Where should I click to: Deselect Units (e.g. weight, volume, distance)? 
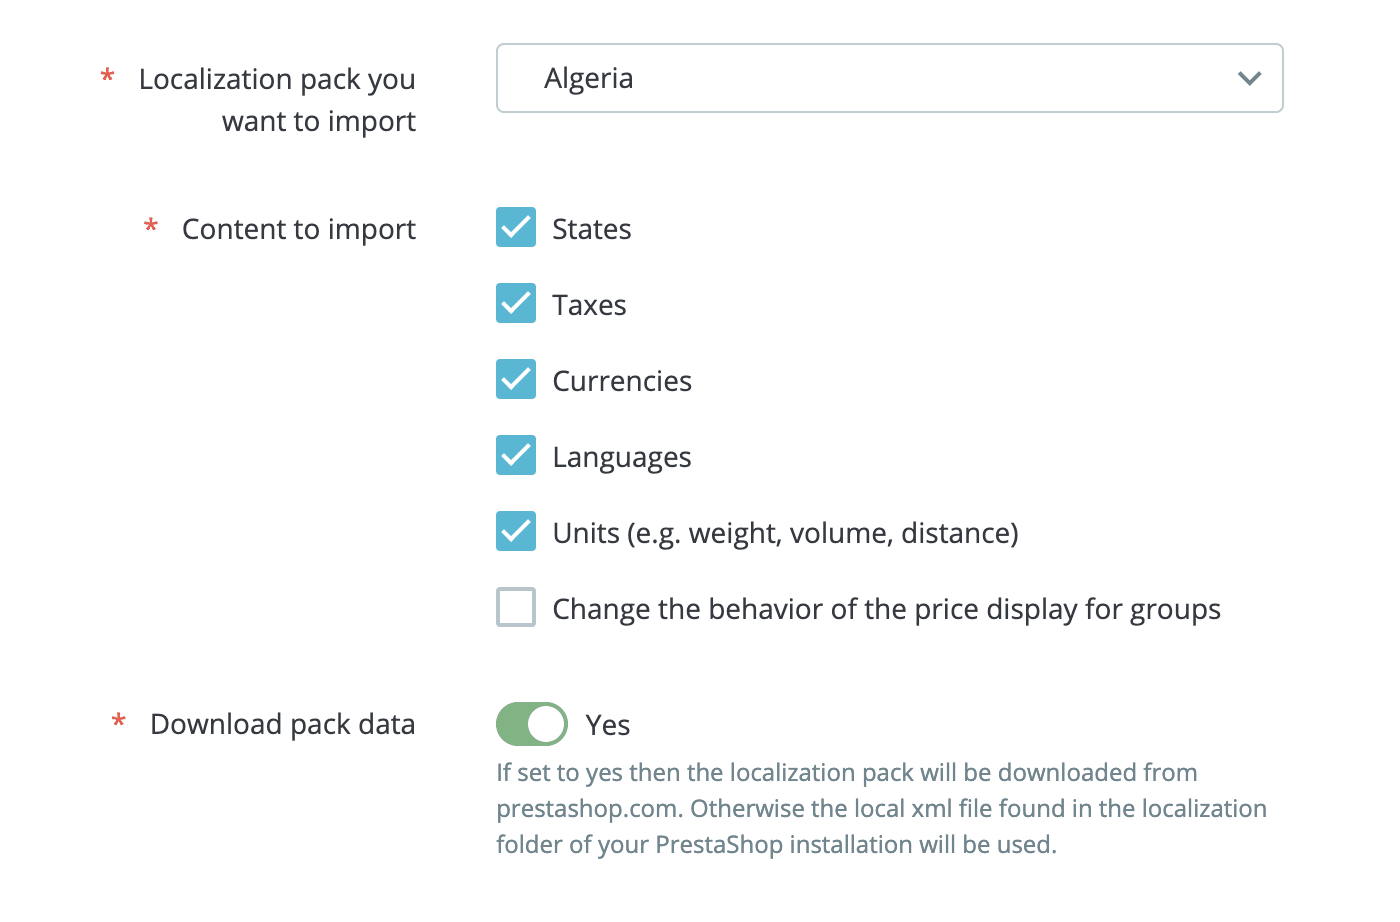515,531
